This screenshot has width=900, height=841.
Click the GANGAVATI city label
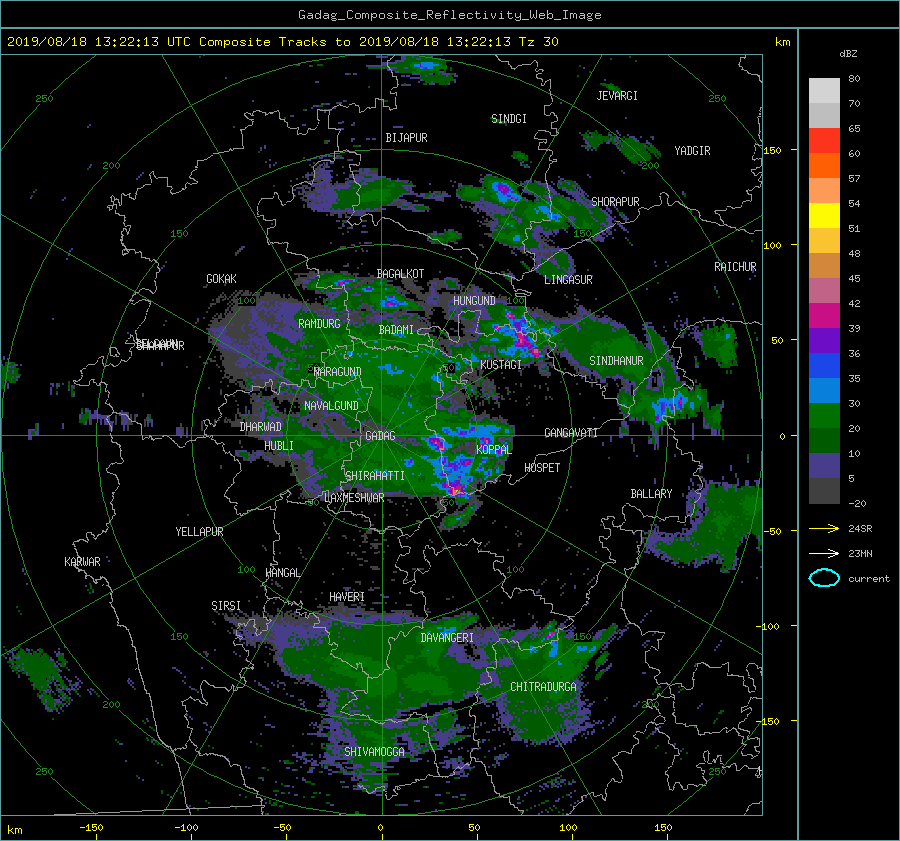[x=571, y=433]
